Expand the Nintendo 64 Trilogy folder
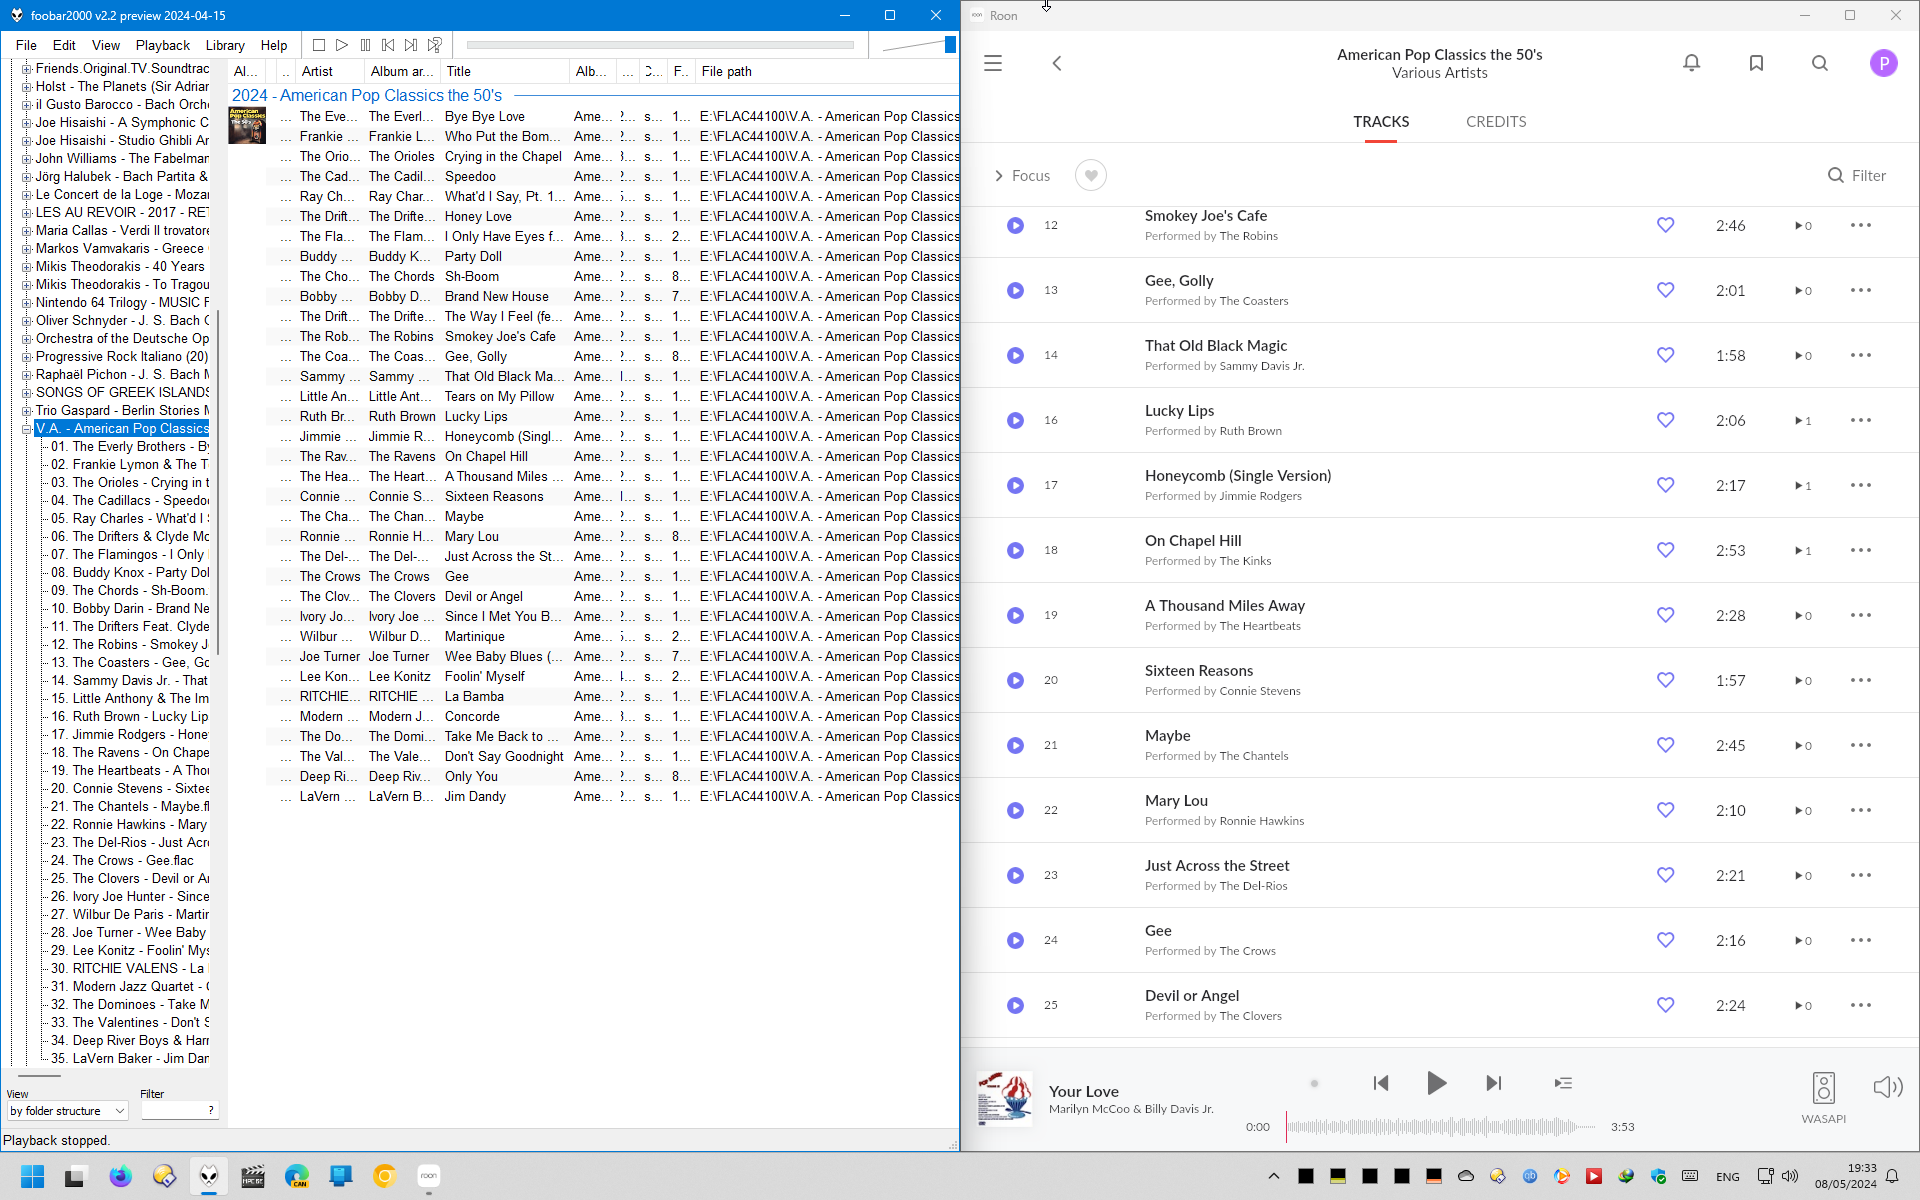The image size is (1920, 1200). 27,303
